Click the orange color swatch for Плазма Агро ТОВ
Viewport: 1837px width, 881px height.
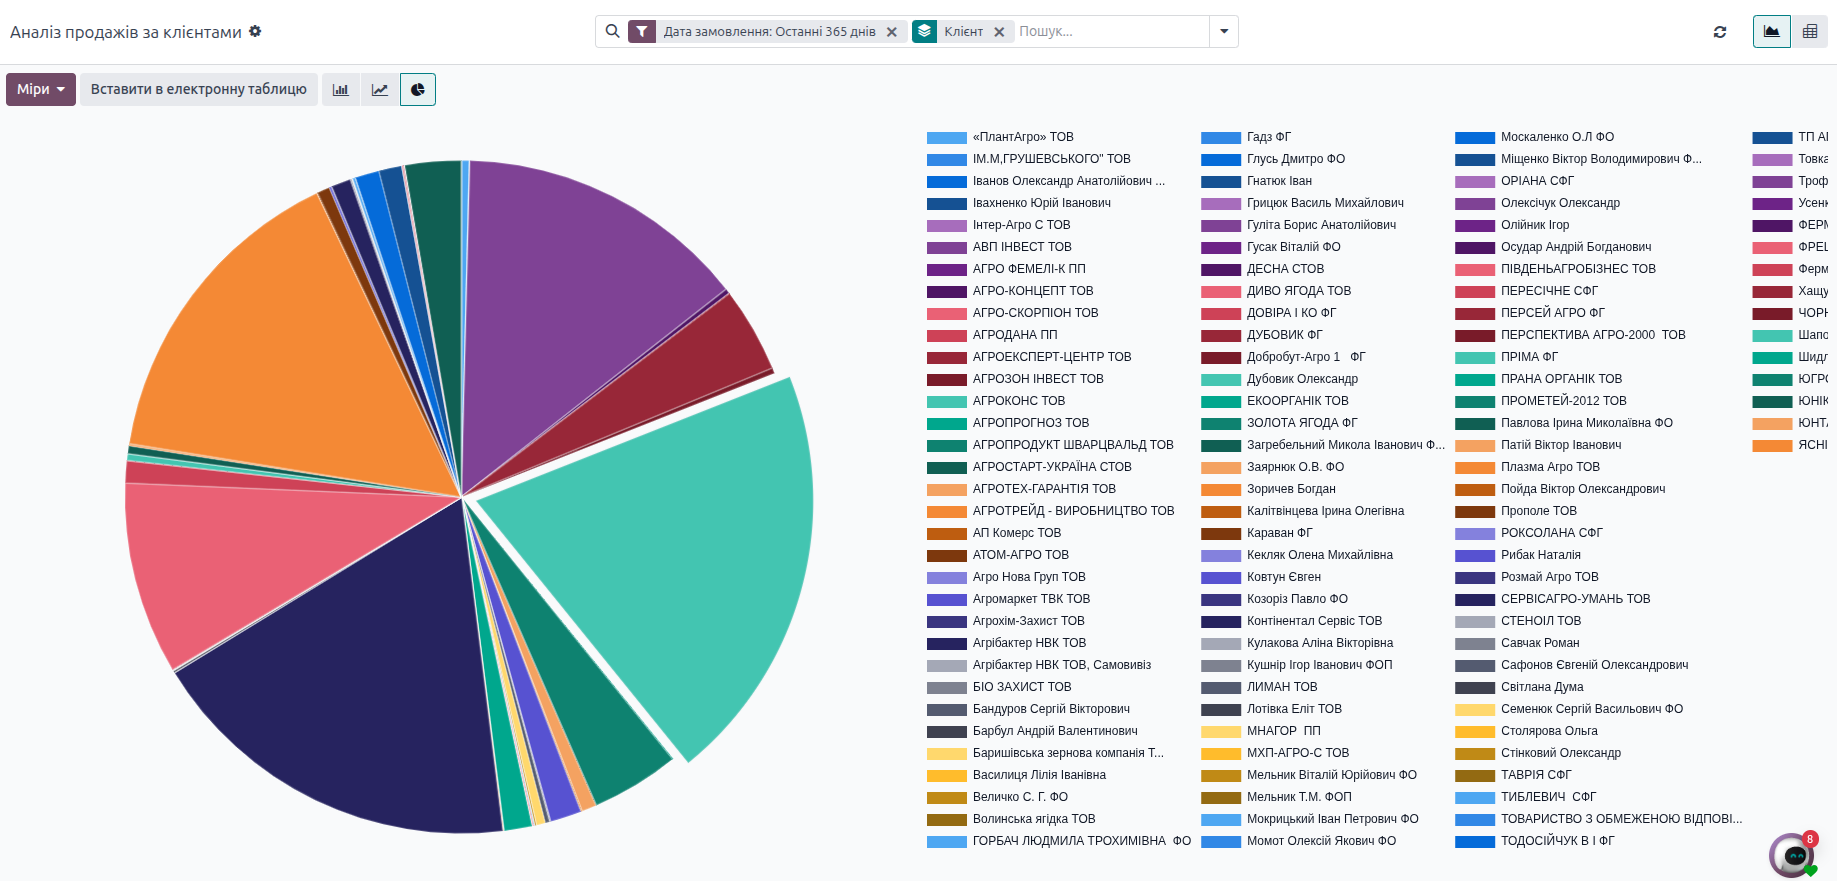coord(1474,467)
